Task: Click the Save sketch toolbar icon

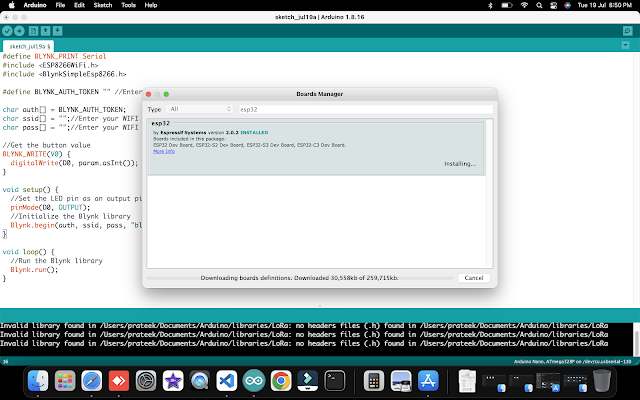Action: 59,32
